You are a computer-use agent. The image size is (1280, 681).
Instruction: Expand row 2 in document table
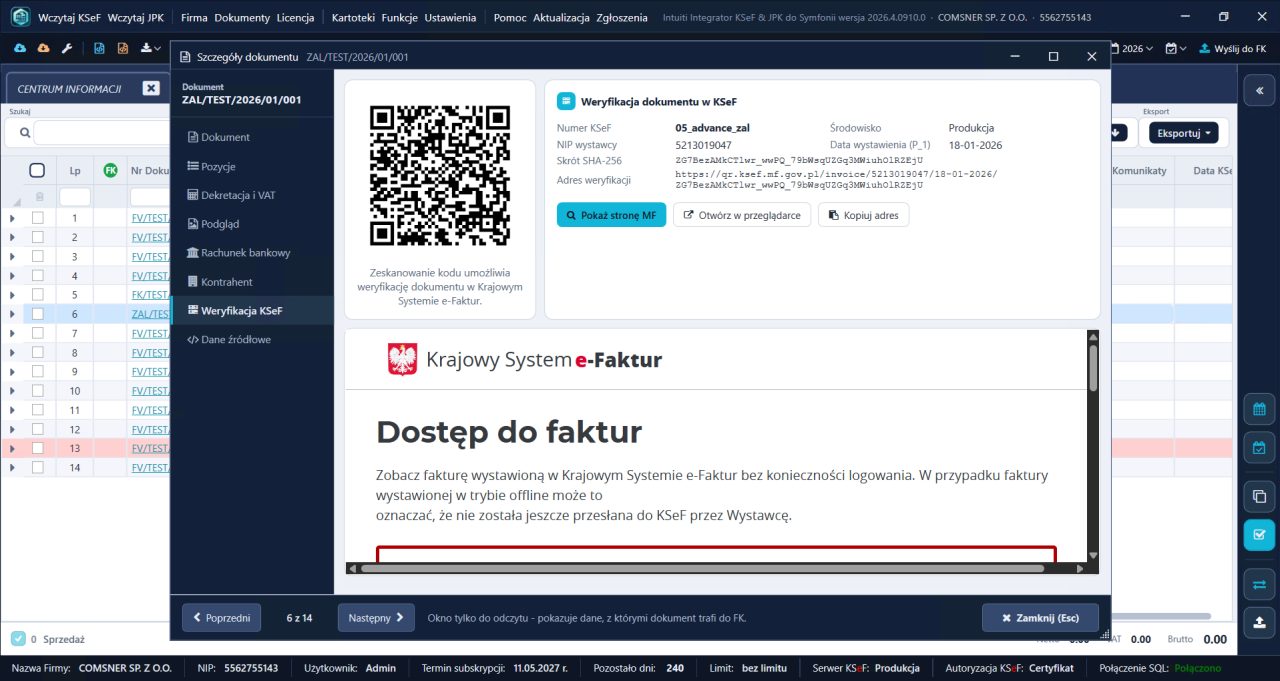pos(12,237)
